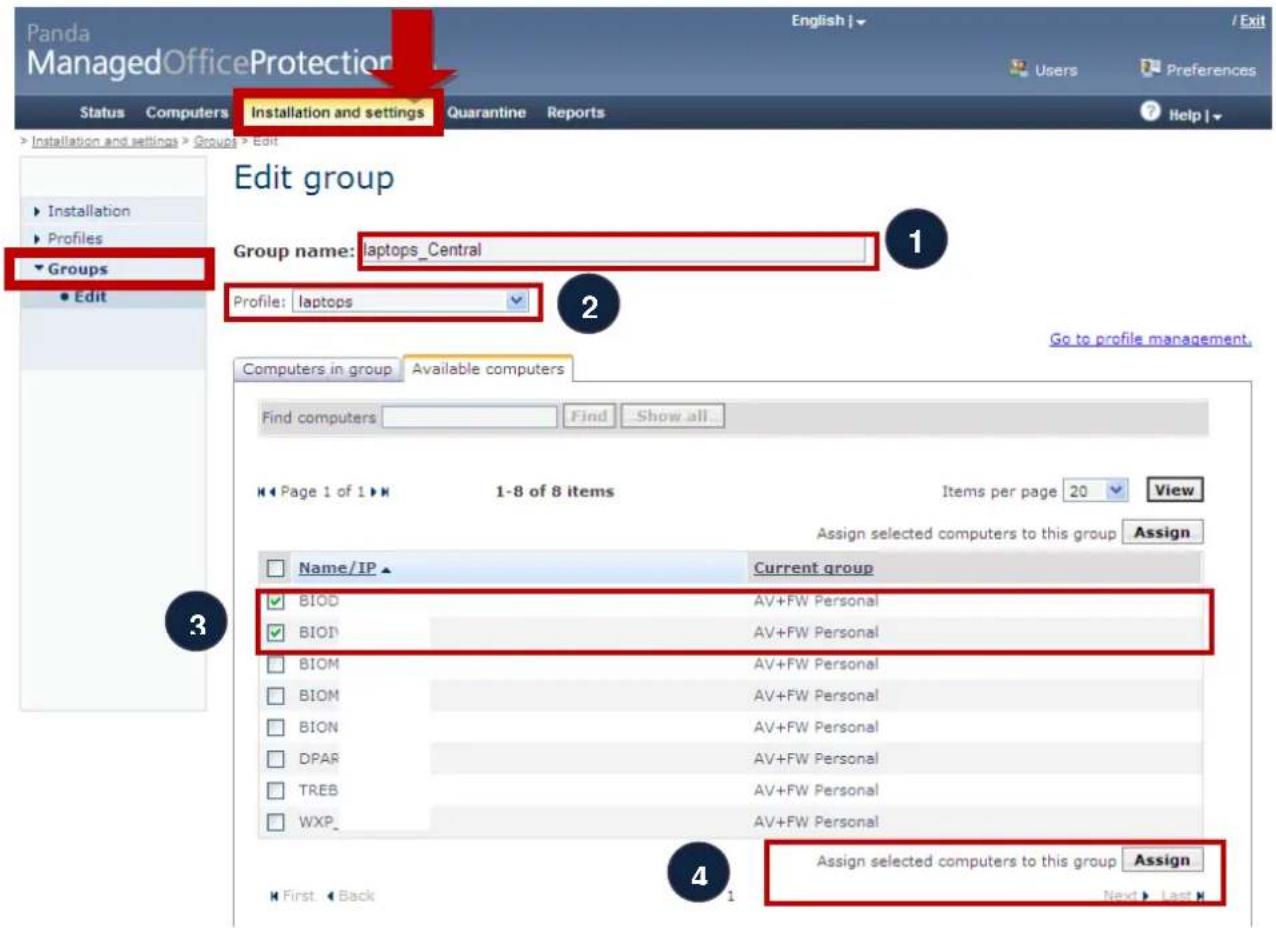Screen dimensions: 1276x928
Task: Click the '1-8 of 8 items' text
Action: (555, 492)
